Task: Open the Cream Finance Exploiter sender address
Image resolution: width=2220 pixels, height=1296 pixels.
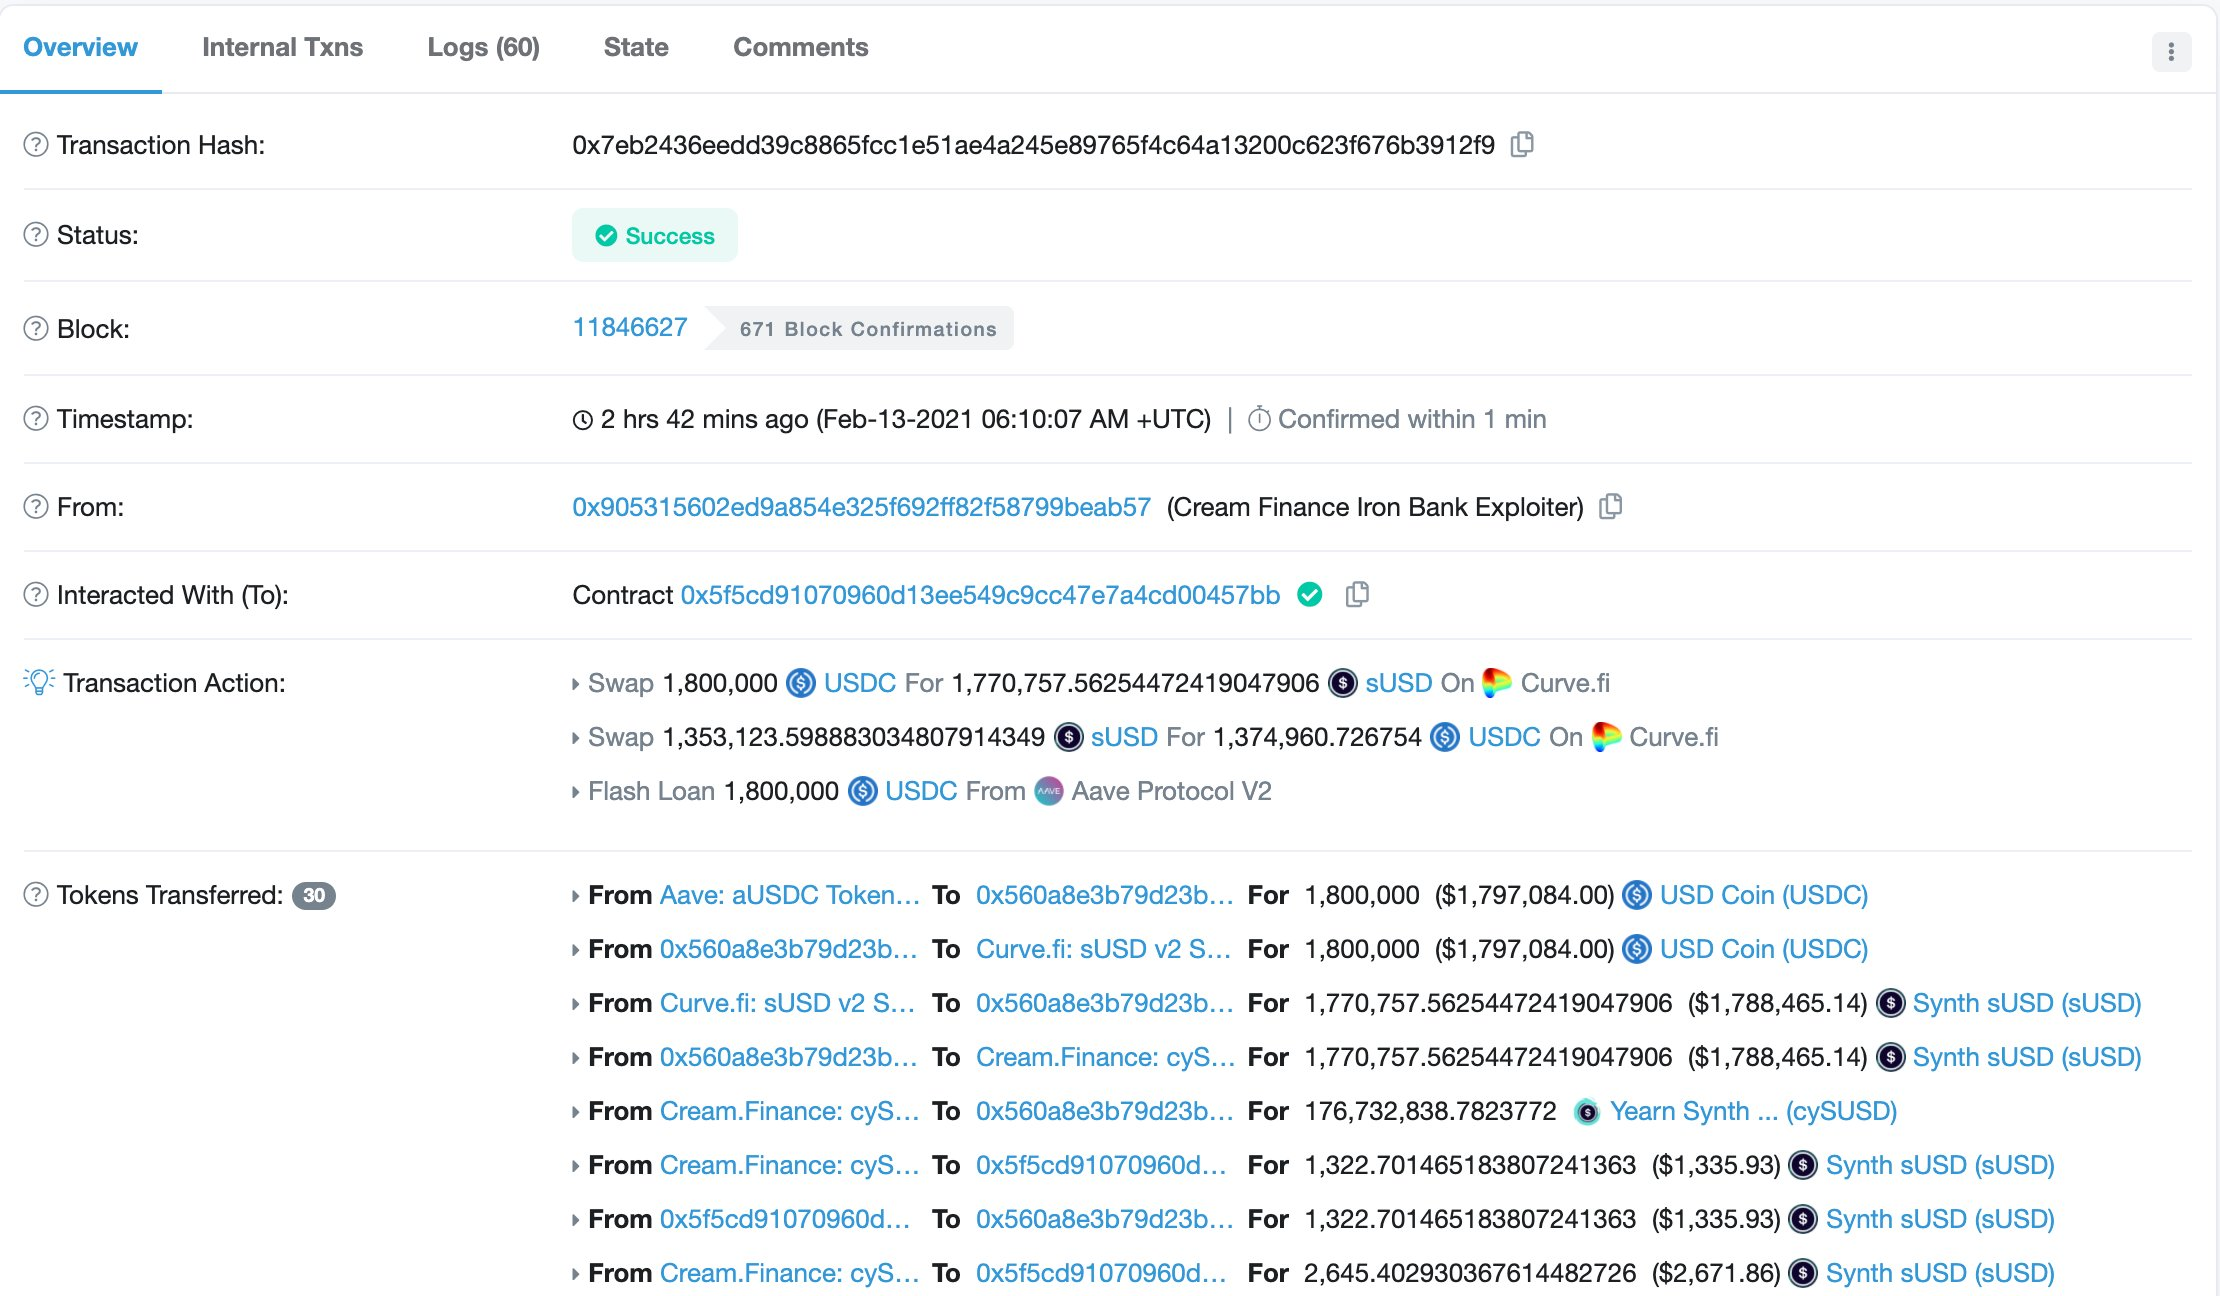Action: point(861,507)
